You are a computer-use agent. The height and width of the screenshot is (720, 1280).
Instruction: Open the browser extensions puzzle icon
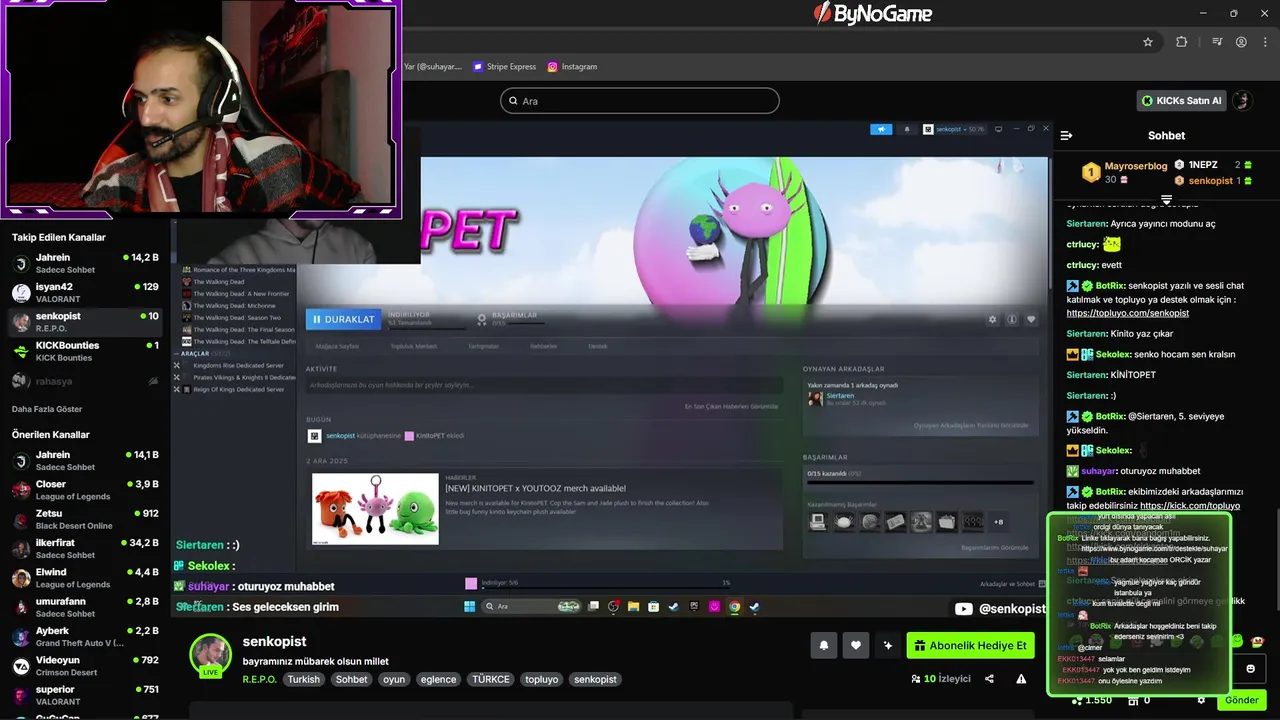coord(1182,42)
